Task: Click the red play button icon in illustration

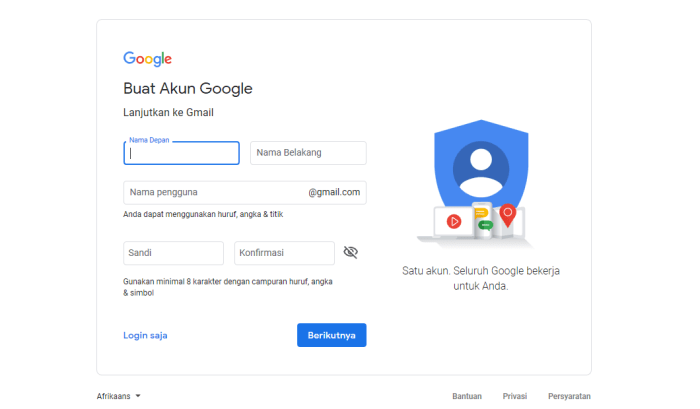Action: (454, 221)
